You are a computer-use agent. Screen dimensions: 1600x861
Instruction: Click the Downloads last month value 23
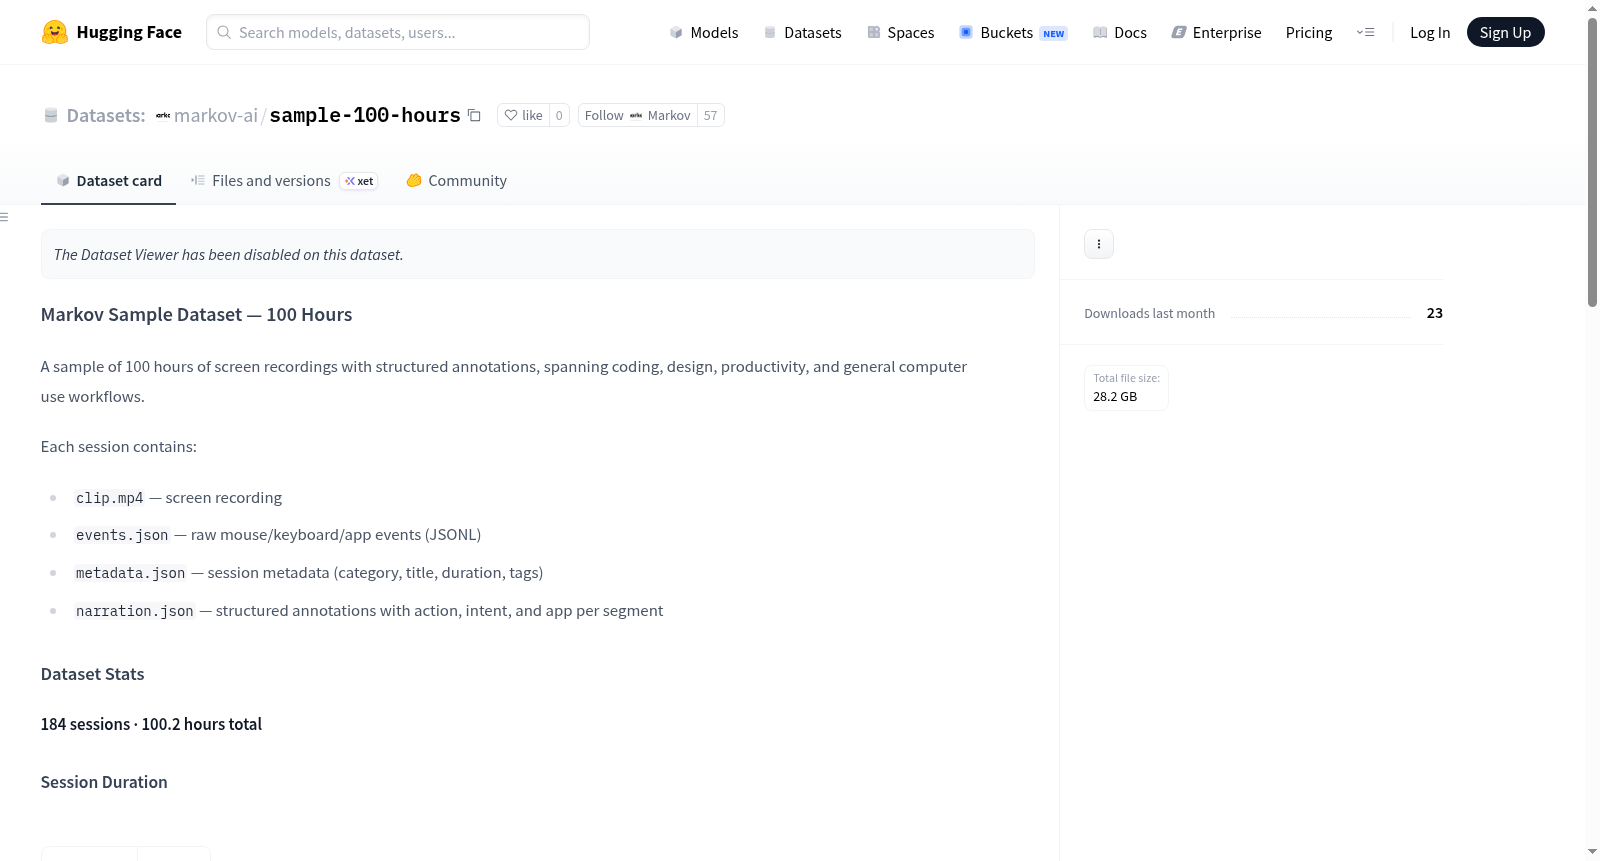1435,313
